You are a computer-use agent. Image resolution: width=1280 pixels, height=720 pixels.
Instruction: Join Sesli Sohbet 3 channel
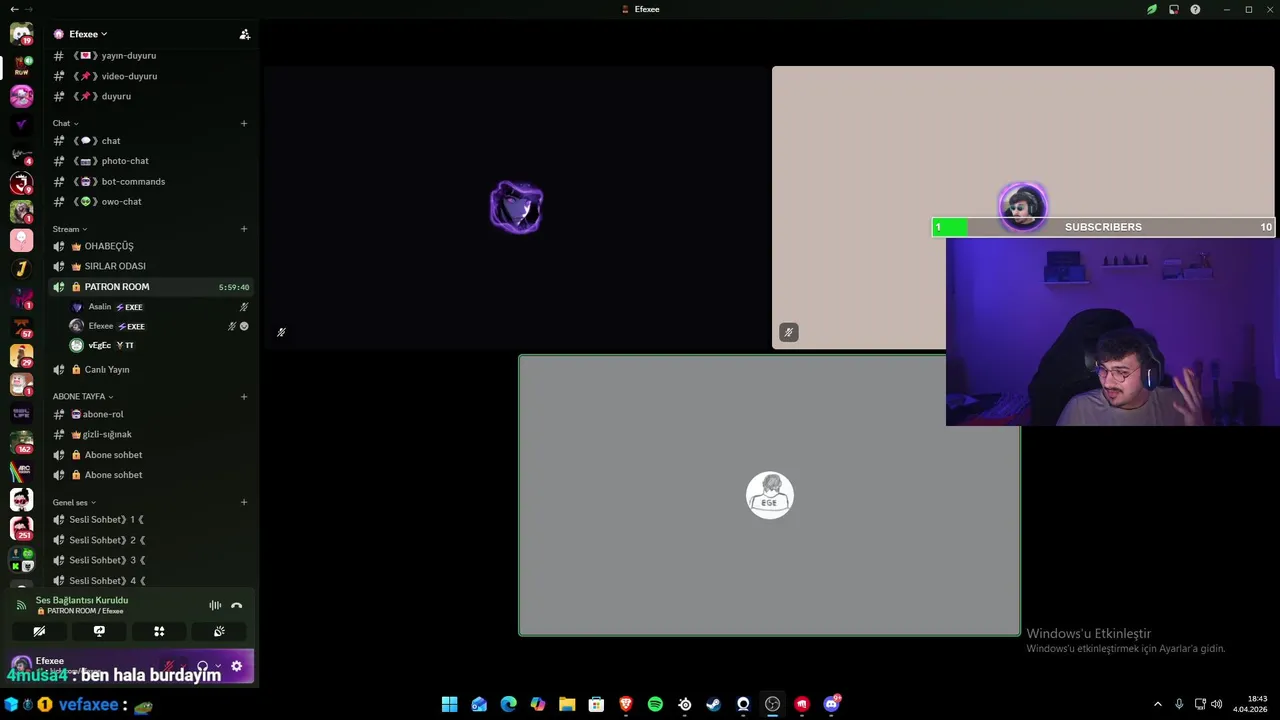point(150,560)
